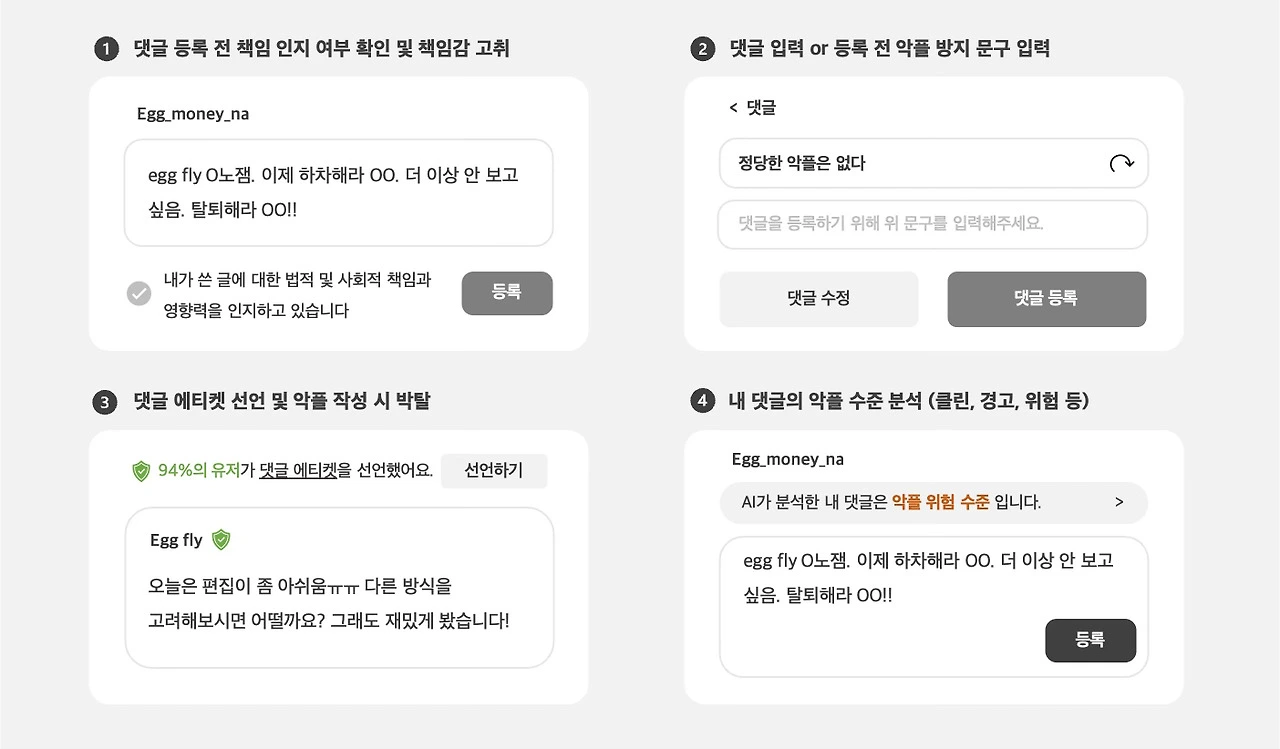Image resolution: width=1280 pixels, height=749 pixels.
Task: Click the gray 등록 button in panel one
Action: pyautogui.click(x=507, y=293)
